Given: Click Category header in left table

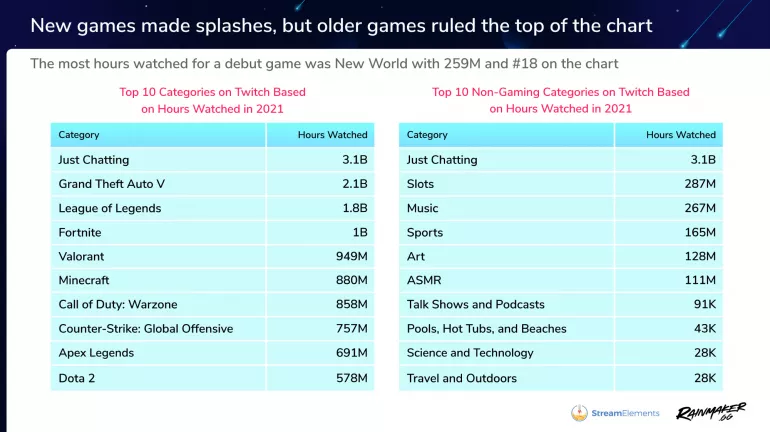Looking at the screenshot, I should tap(79, 135).
